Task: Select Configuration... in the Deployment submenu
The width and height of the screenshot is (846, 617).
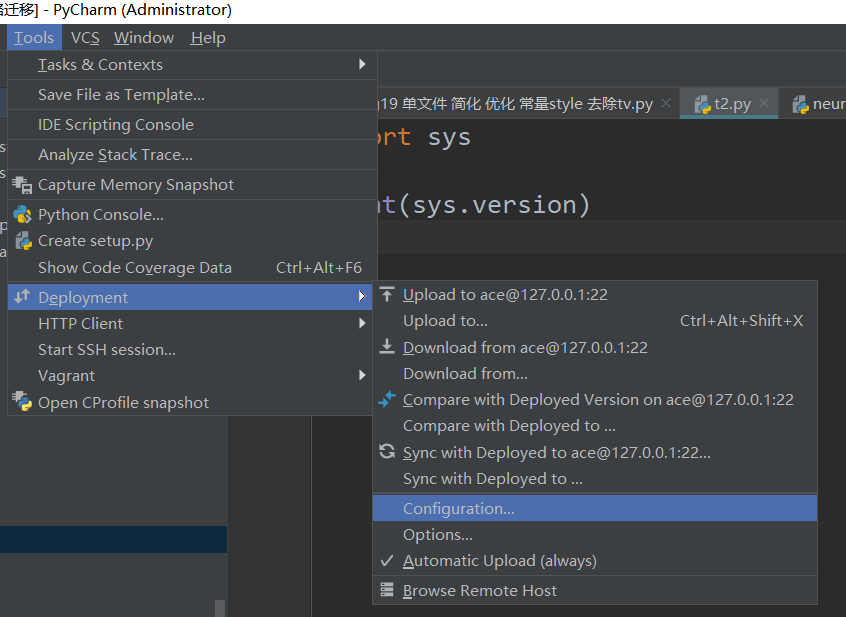Action: [458, 508]
